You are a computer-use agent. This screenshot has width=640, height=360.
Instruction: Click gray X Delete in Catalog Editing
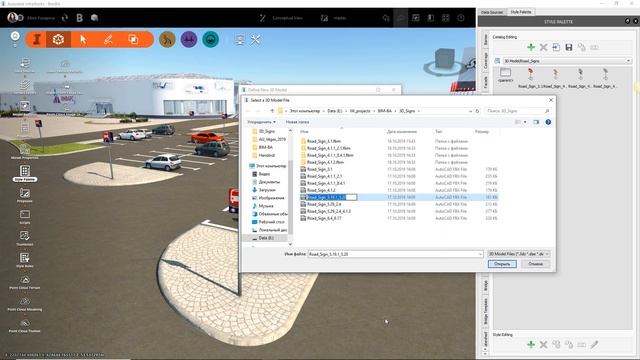pos(543,47)
